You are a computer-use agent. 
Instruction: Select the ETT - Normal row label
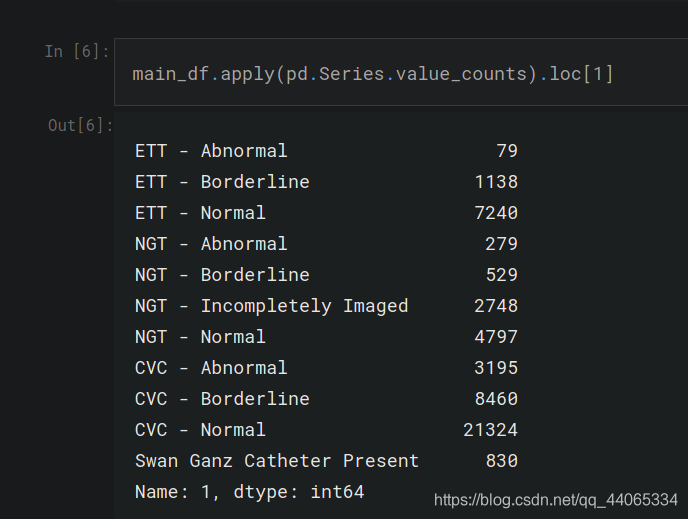[x=200, y=213]
